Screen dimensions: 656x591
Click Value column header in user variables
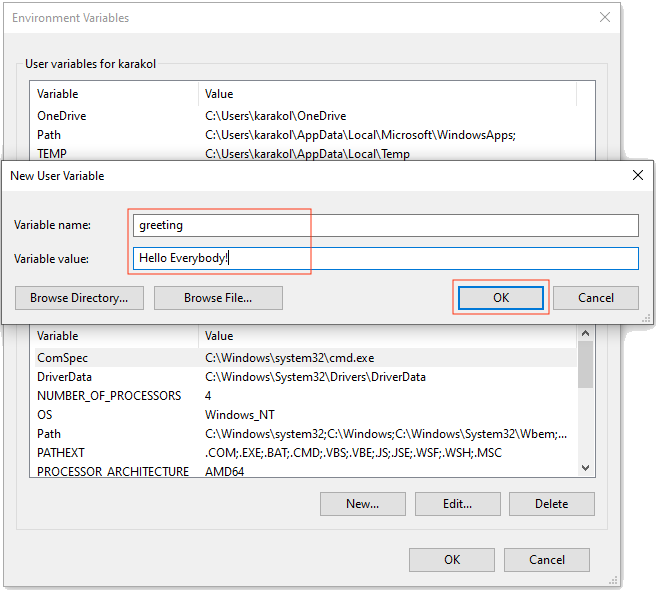pos(387,94)
